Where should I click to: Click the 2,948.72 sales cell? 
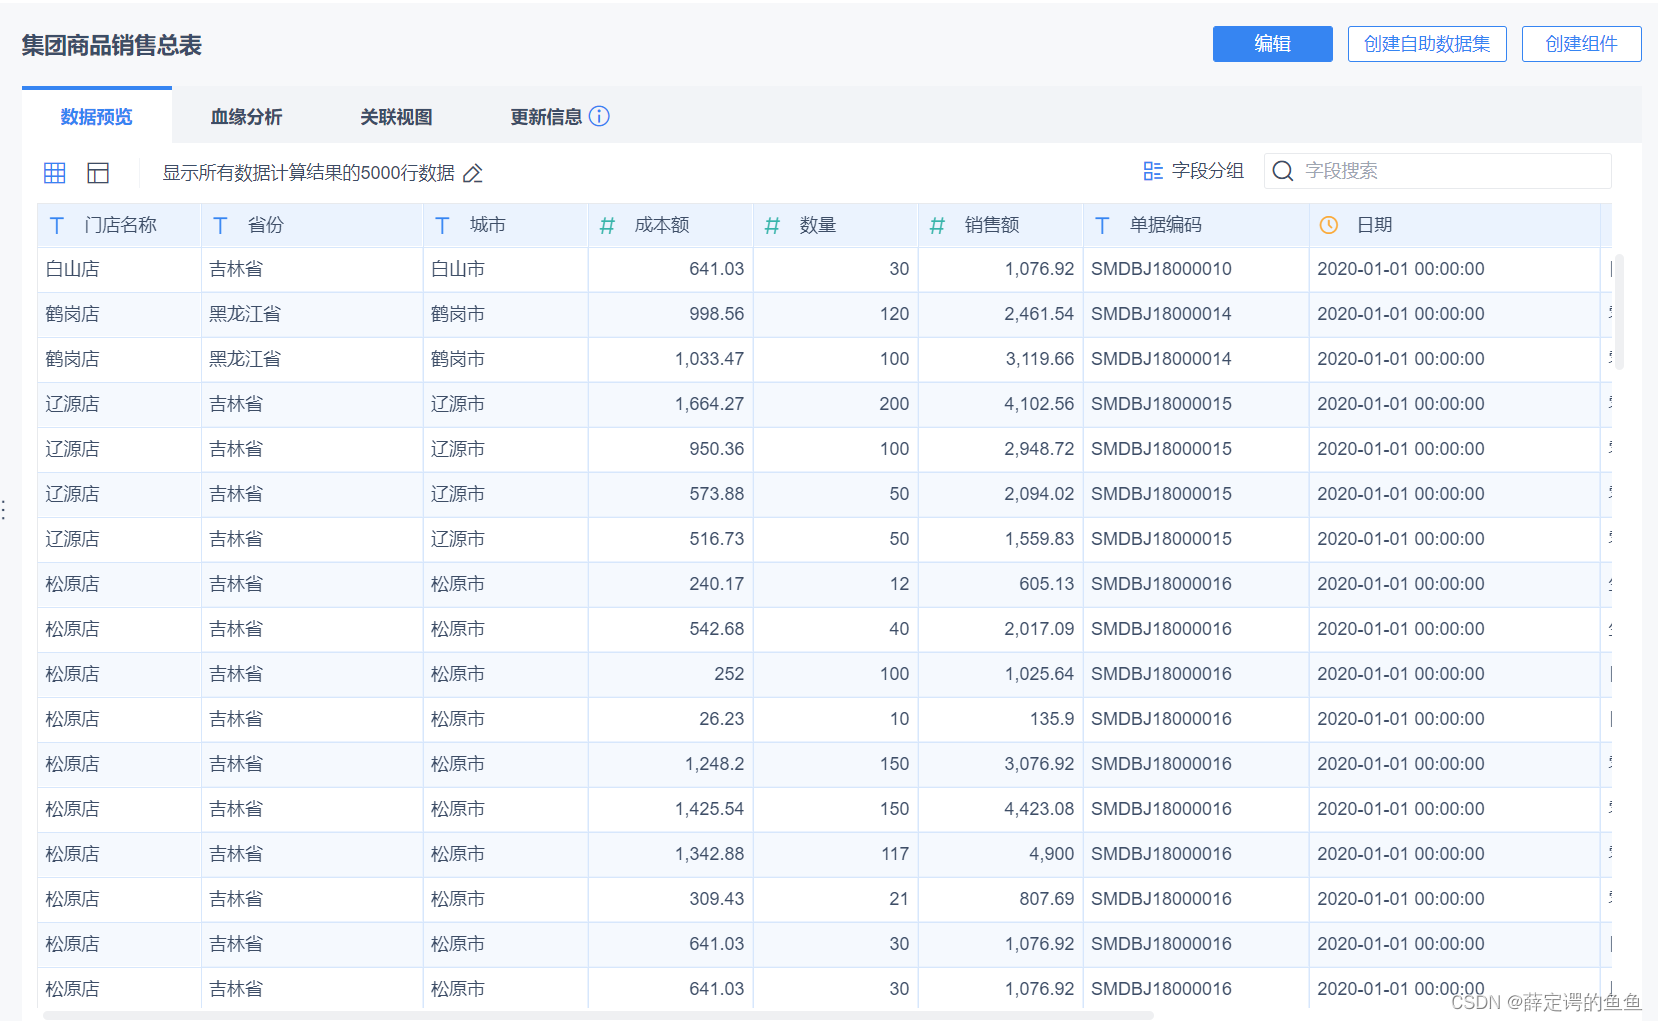1000,449
